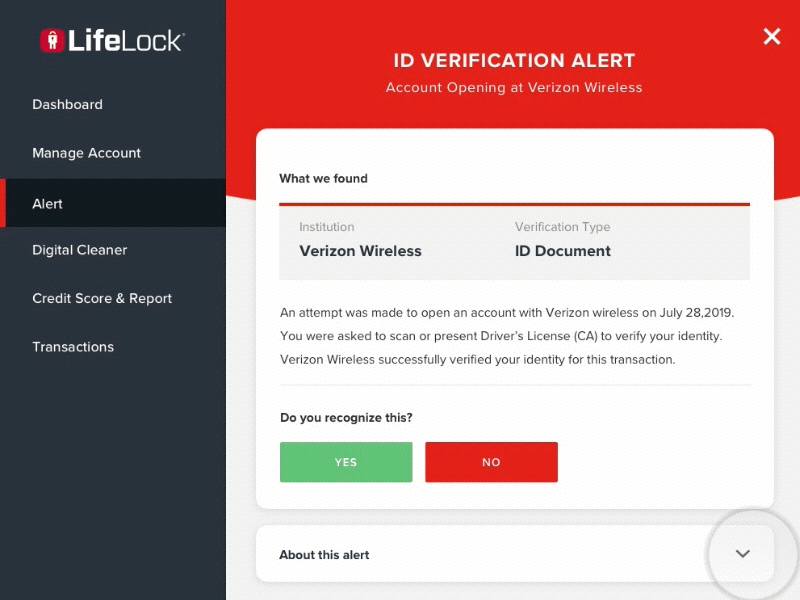This screenshot has width=800, height=600.
Task: Open Digital Cleaner in sidebar
Action: pos(80,250)
